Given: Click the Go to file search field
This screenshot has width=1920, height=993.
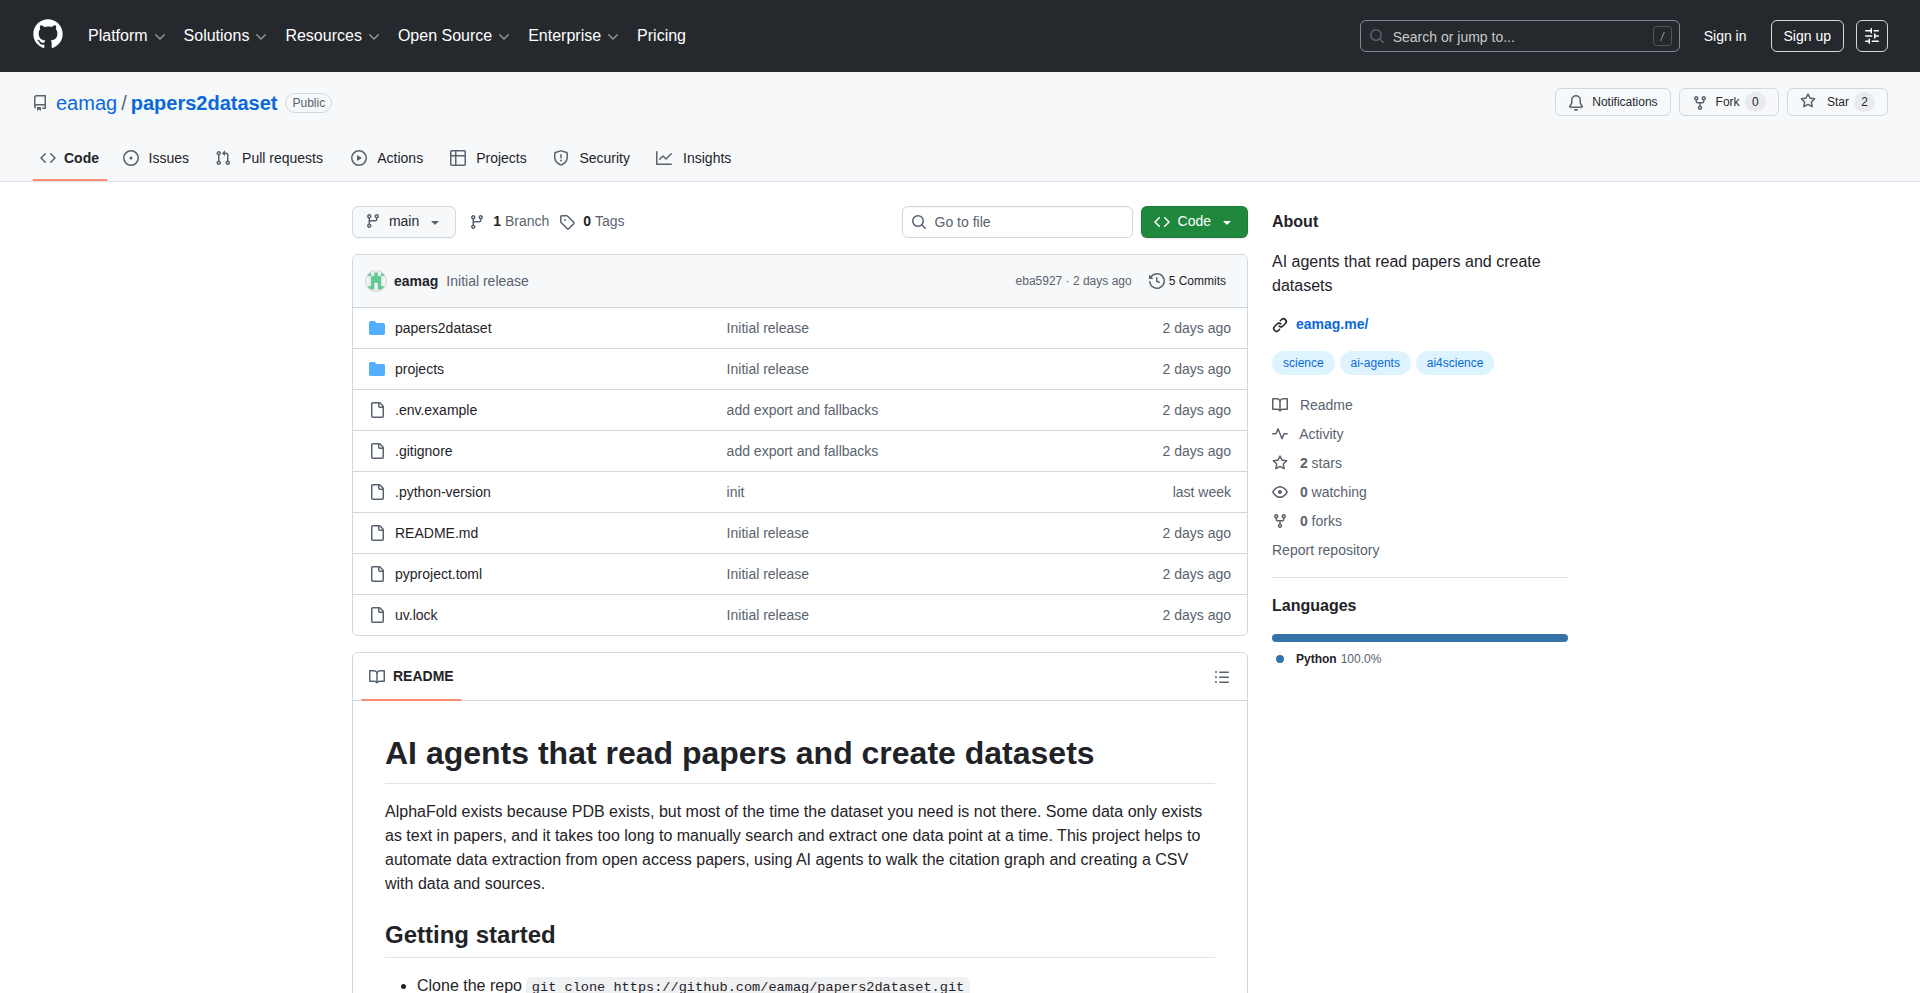Looking at the screenshot, I should point(1017,222).
